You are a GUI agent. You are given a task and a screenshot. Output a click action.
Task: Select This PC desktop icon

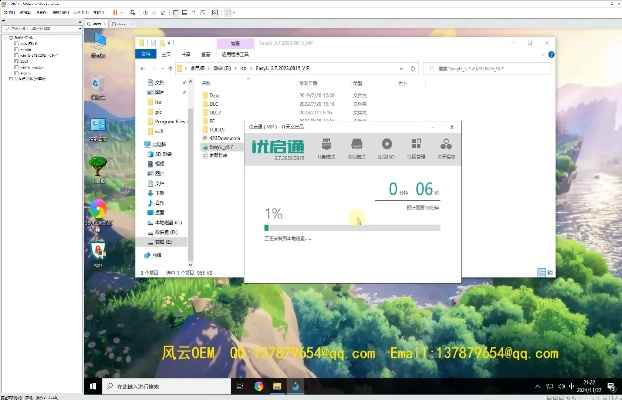(98, 45)
